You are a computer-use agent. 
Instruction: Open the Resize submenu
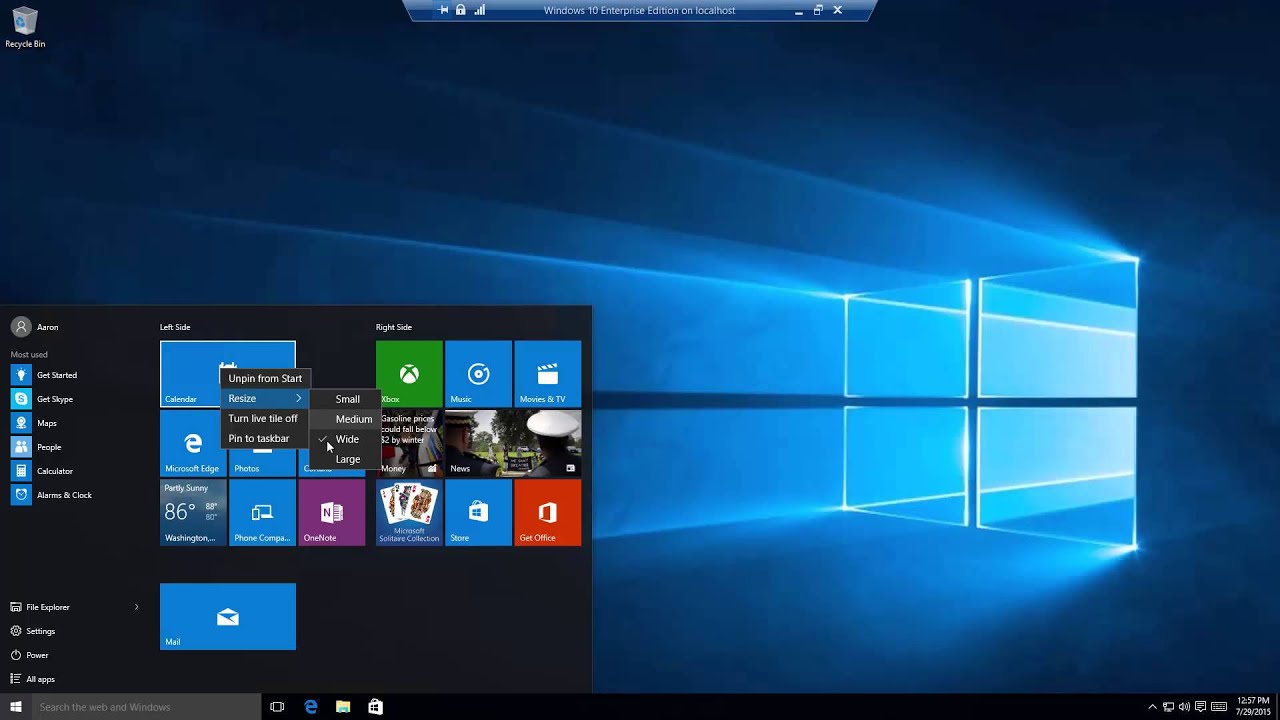(x=265, y=398)
